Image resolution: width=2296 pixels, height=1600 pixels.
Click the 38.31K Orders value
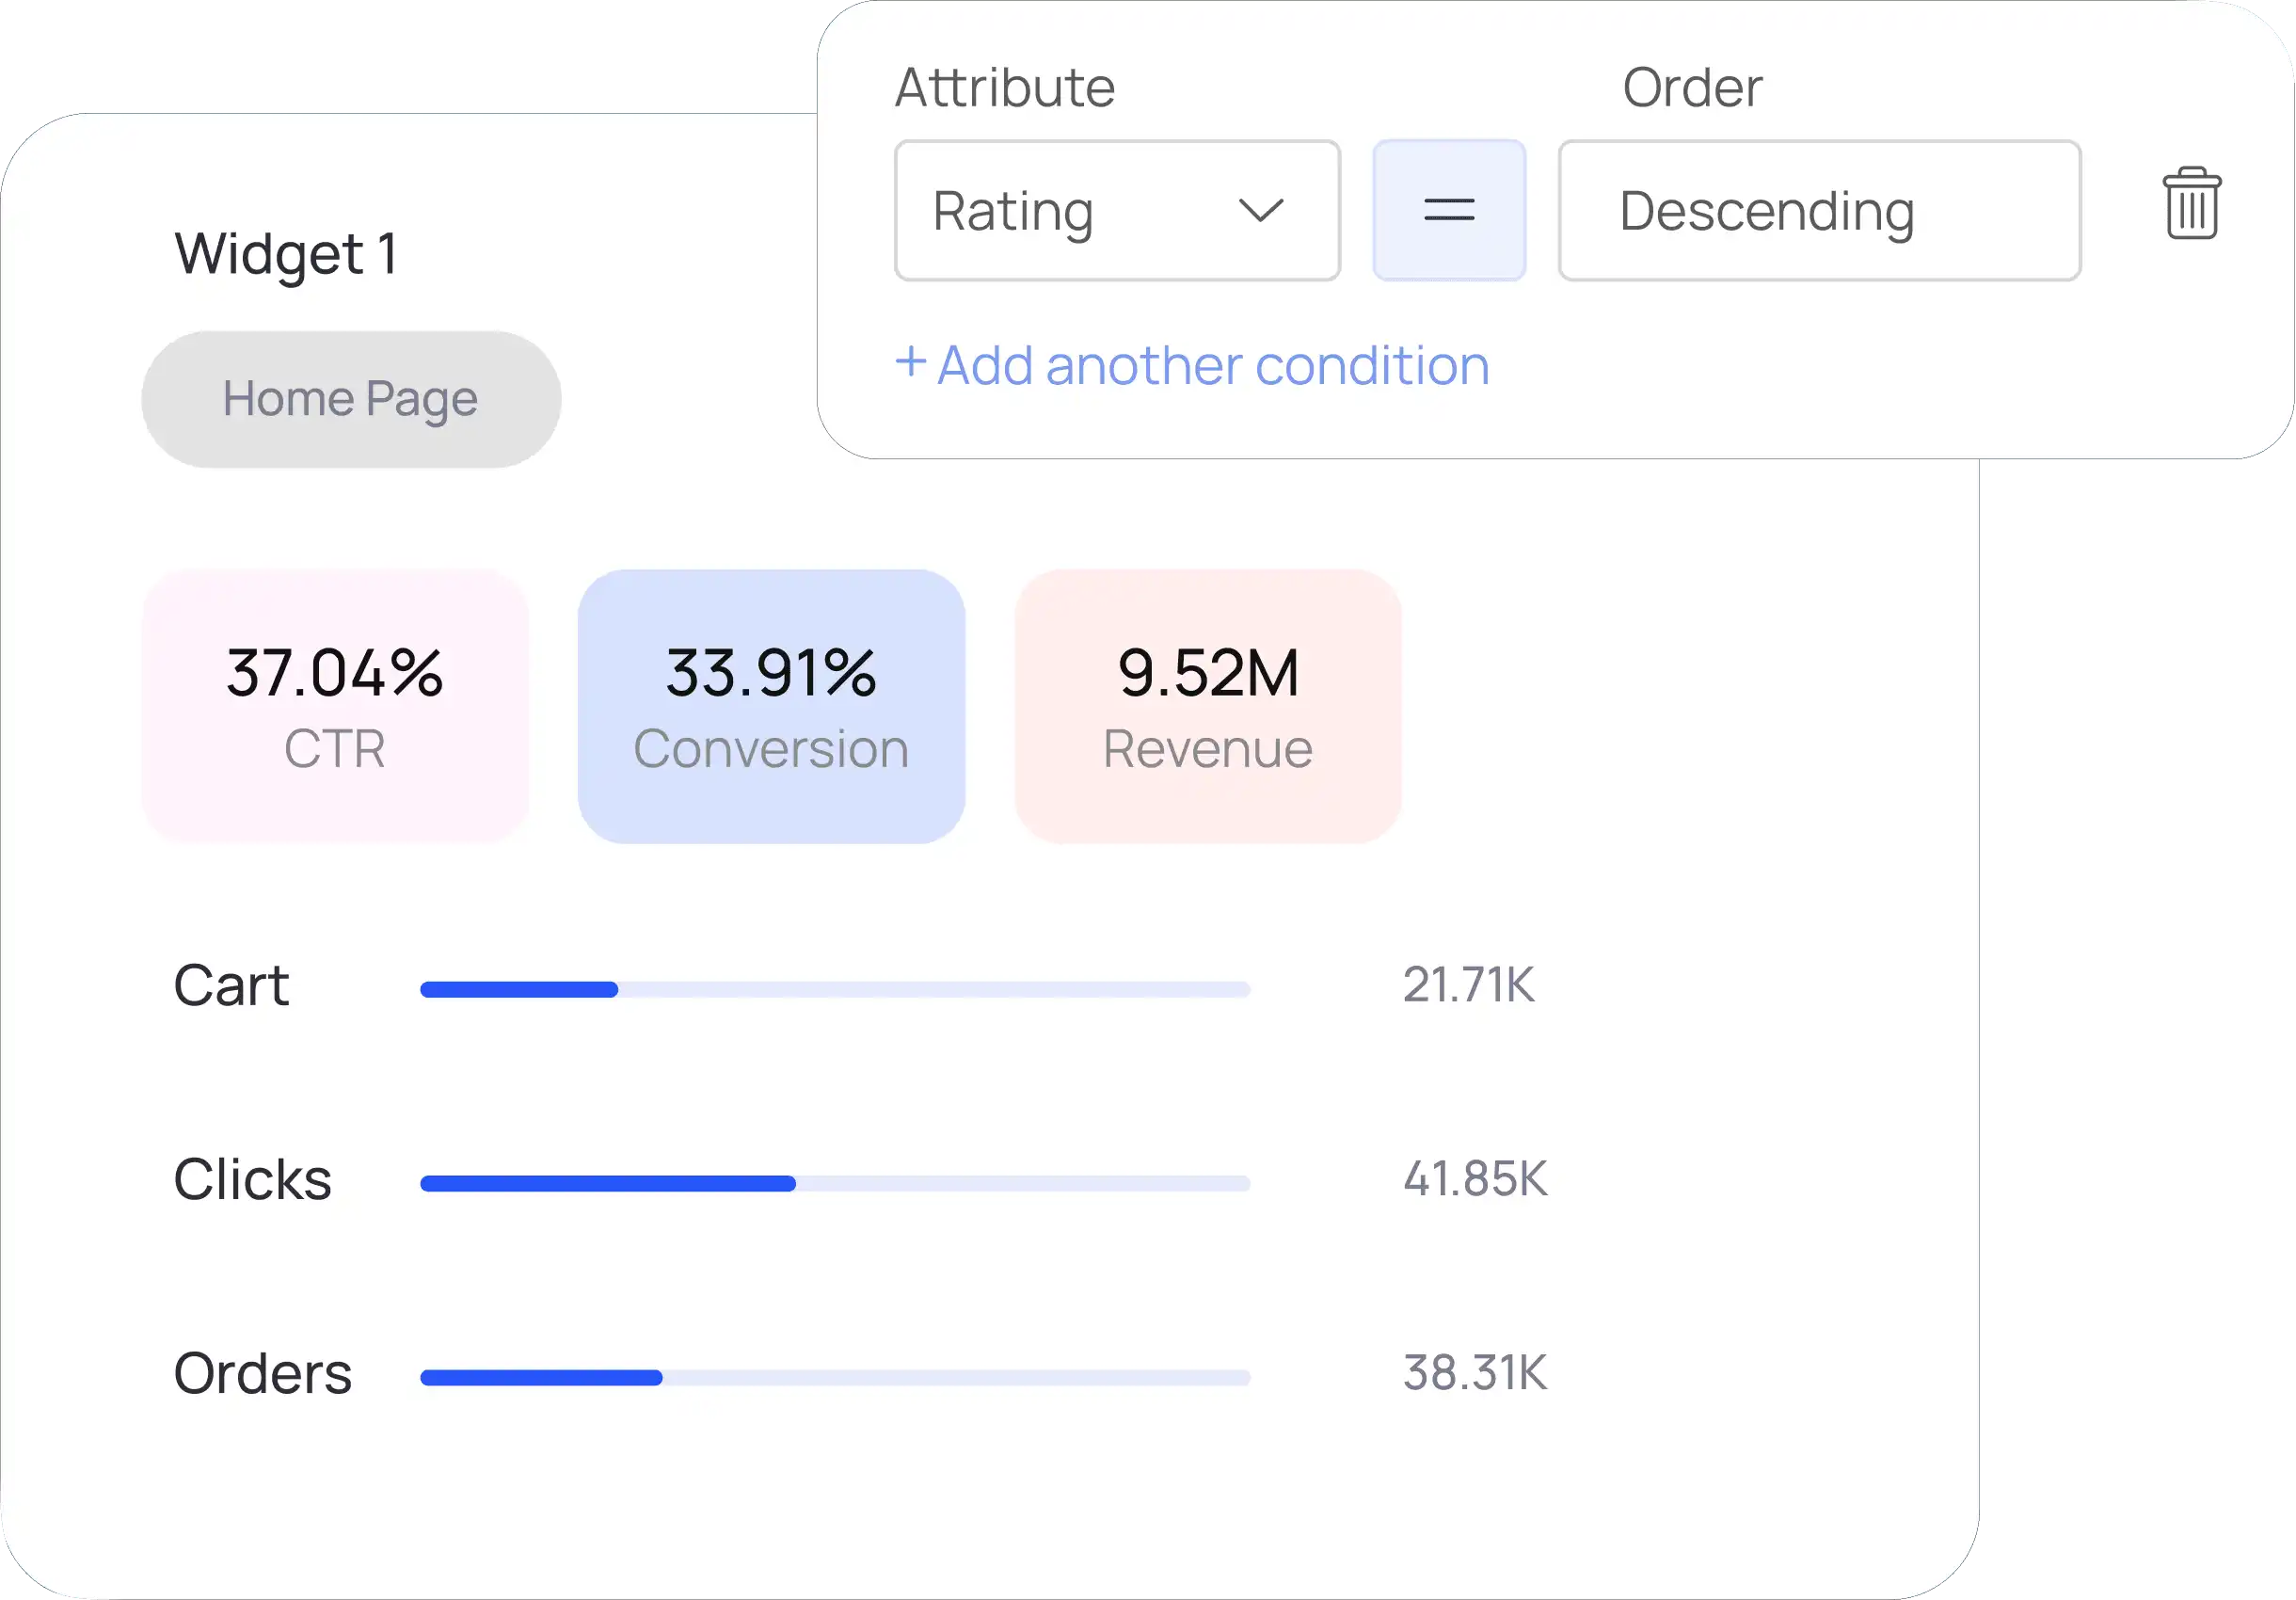pyautogui.click(x=1474, y=1373)
